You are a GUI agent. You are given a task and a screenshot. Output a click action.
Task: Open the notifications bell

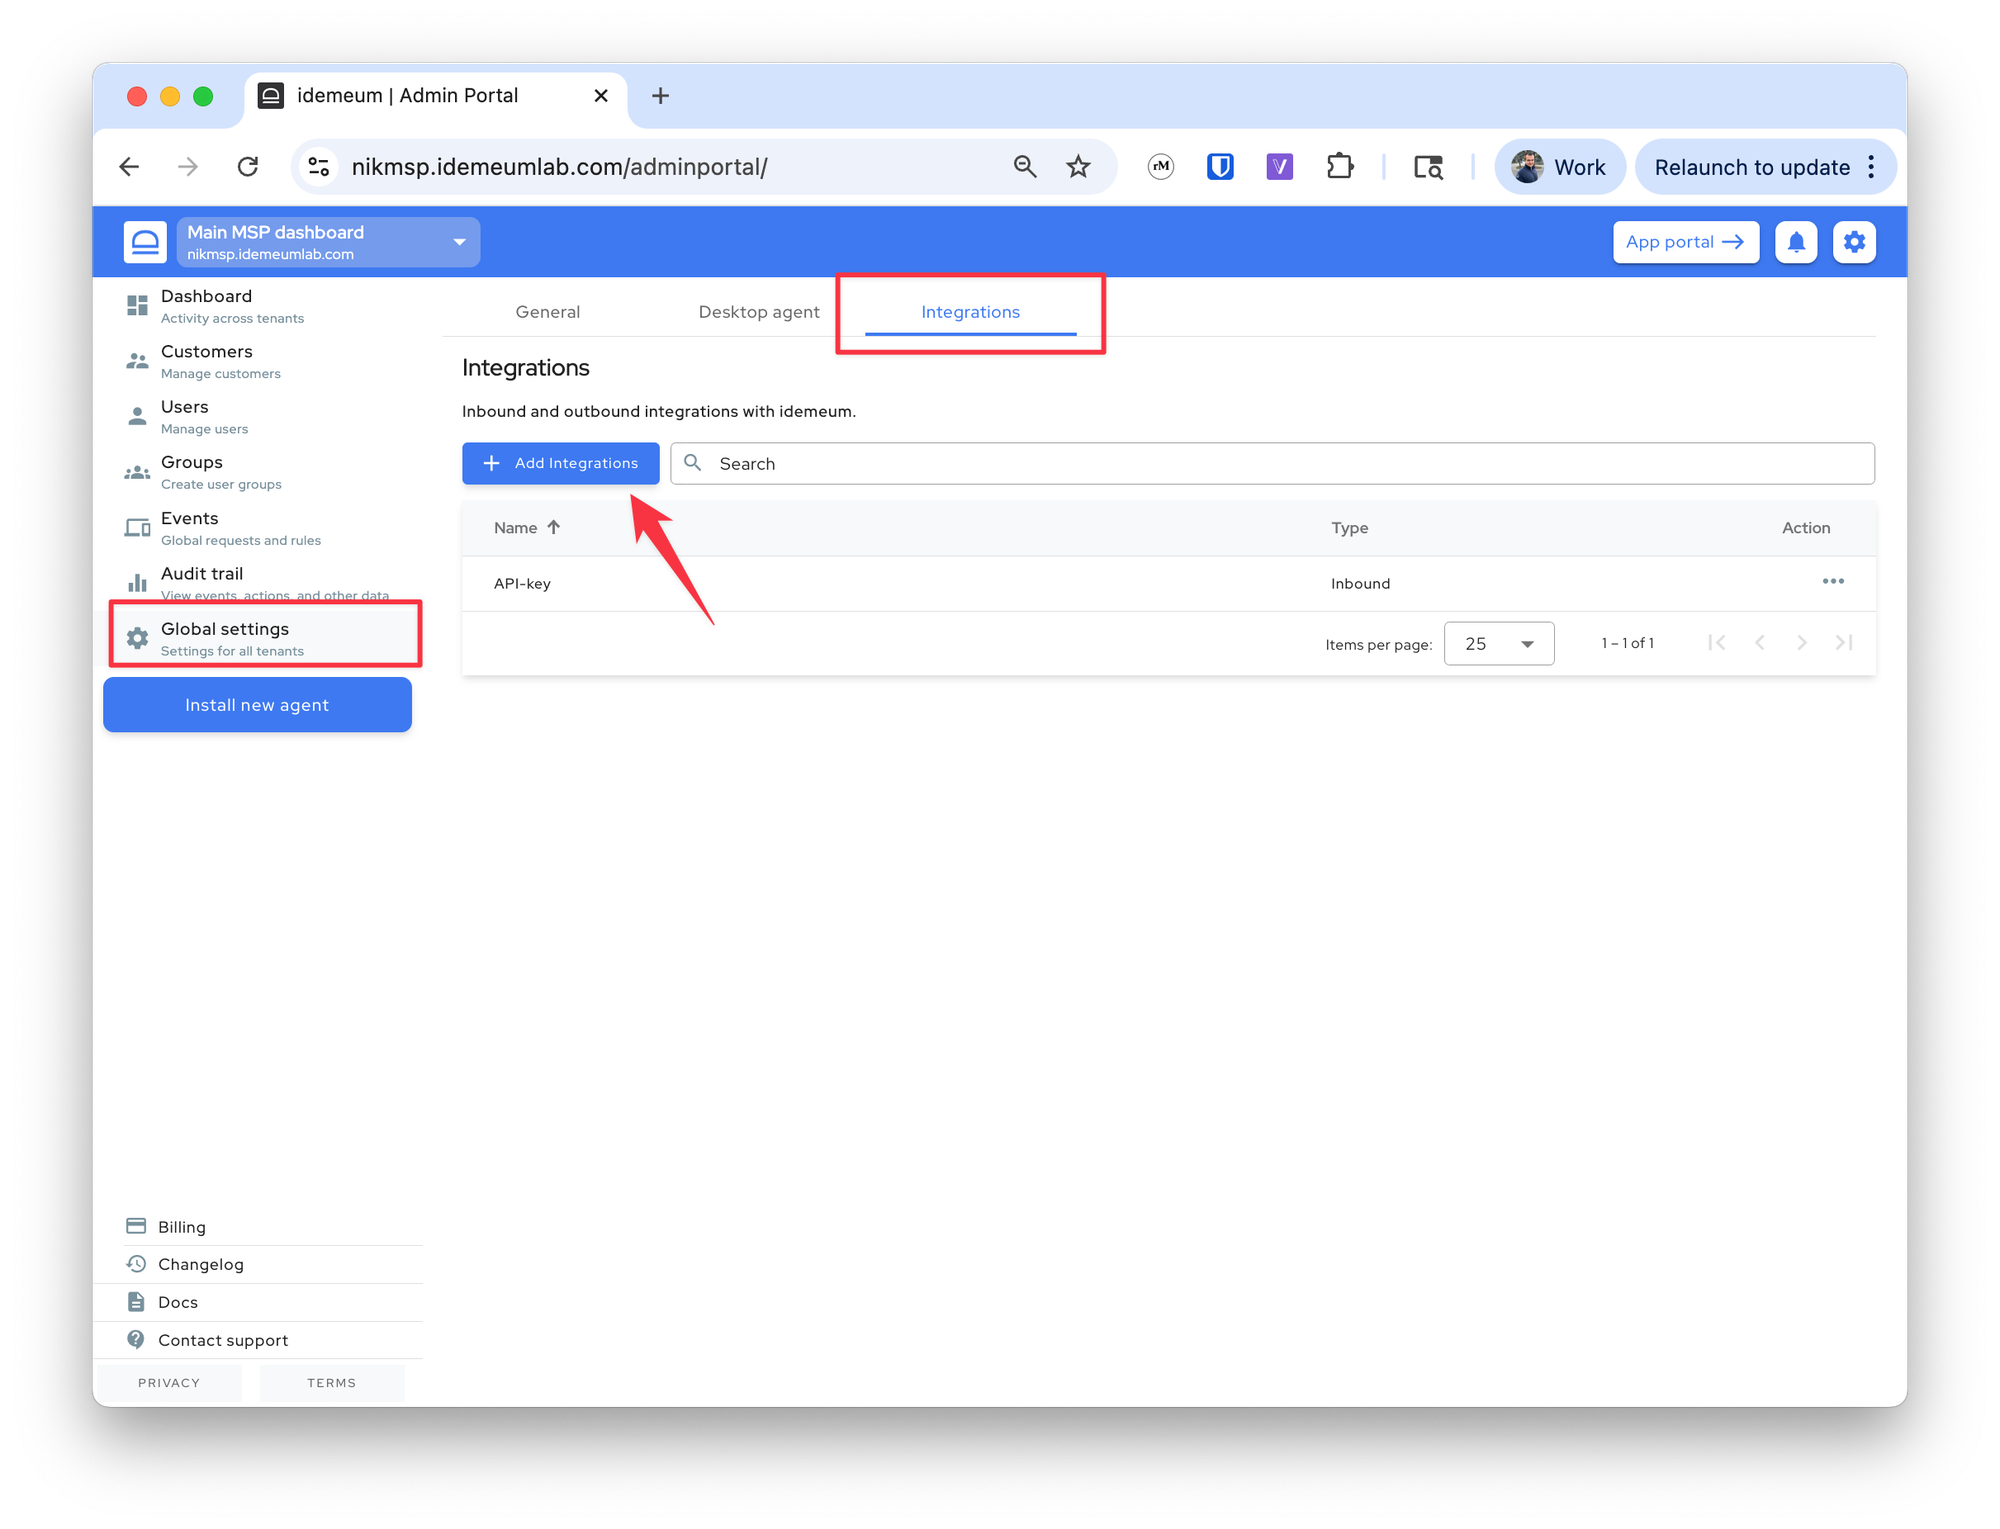pyautogui.click(x=1796, y=242)
